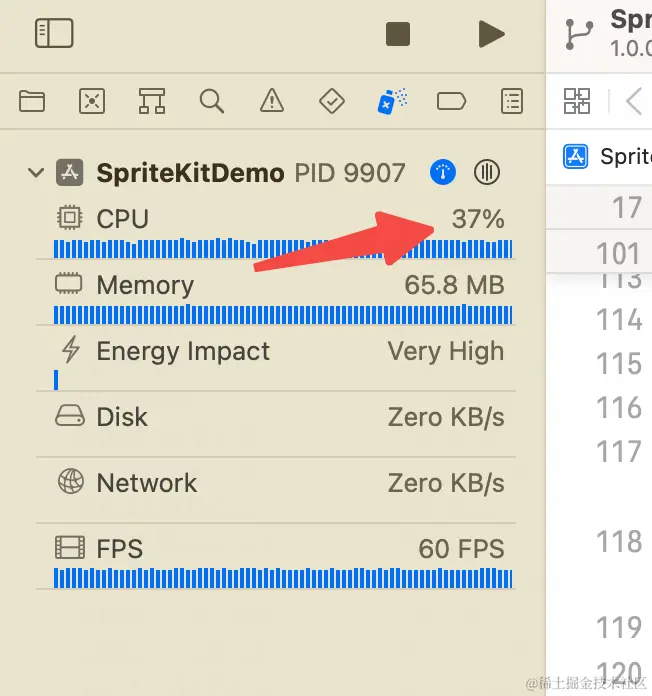Open the Project navigator folder icon
Screen dimensions: 652x696
coord(32,100)
